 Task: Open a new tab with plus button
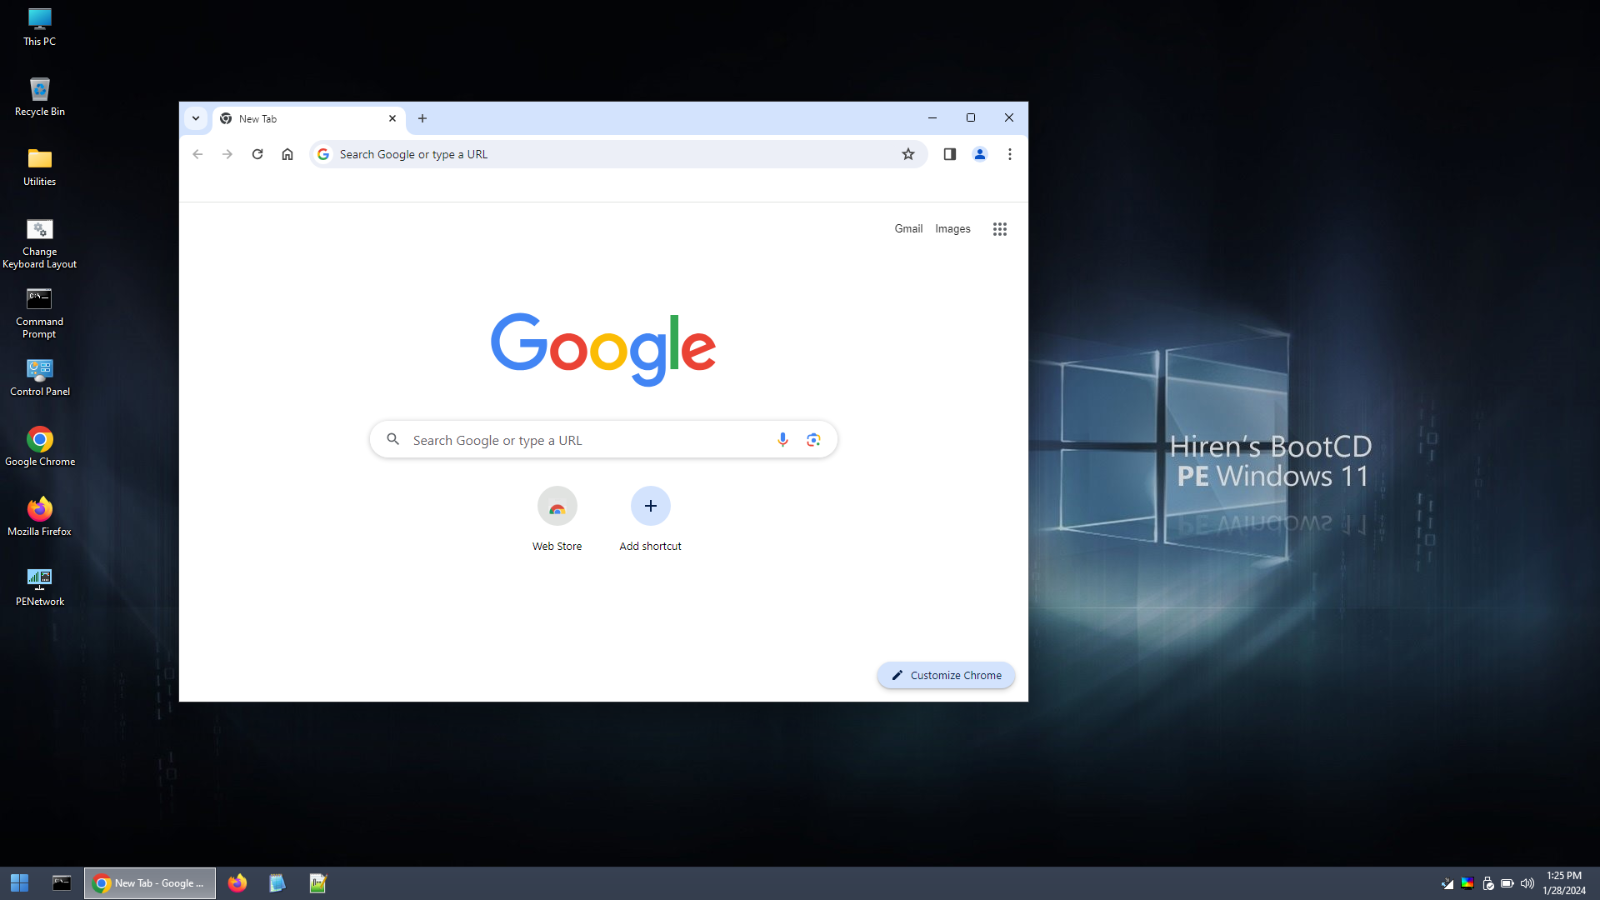coord(422,118)
